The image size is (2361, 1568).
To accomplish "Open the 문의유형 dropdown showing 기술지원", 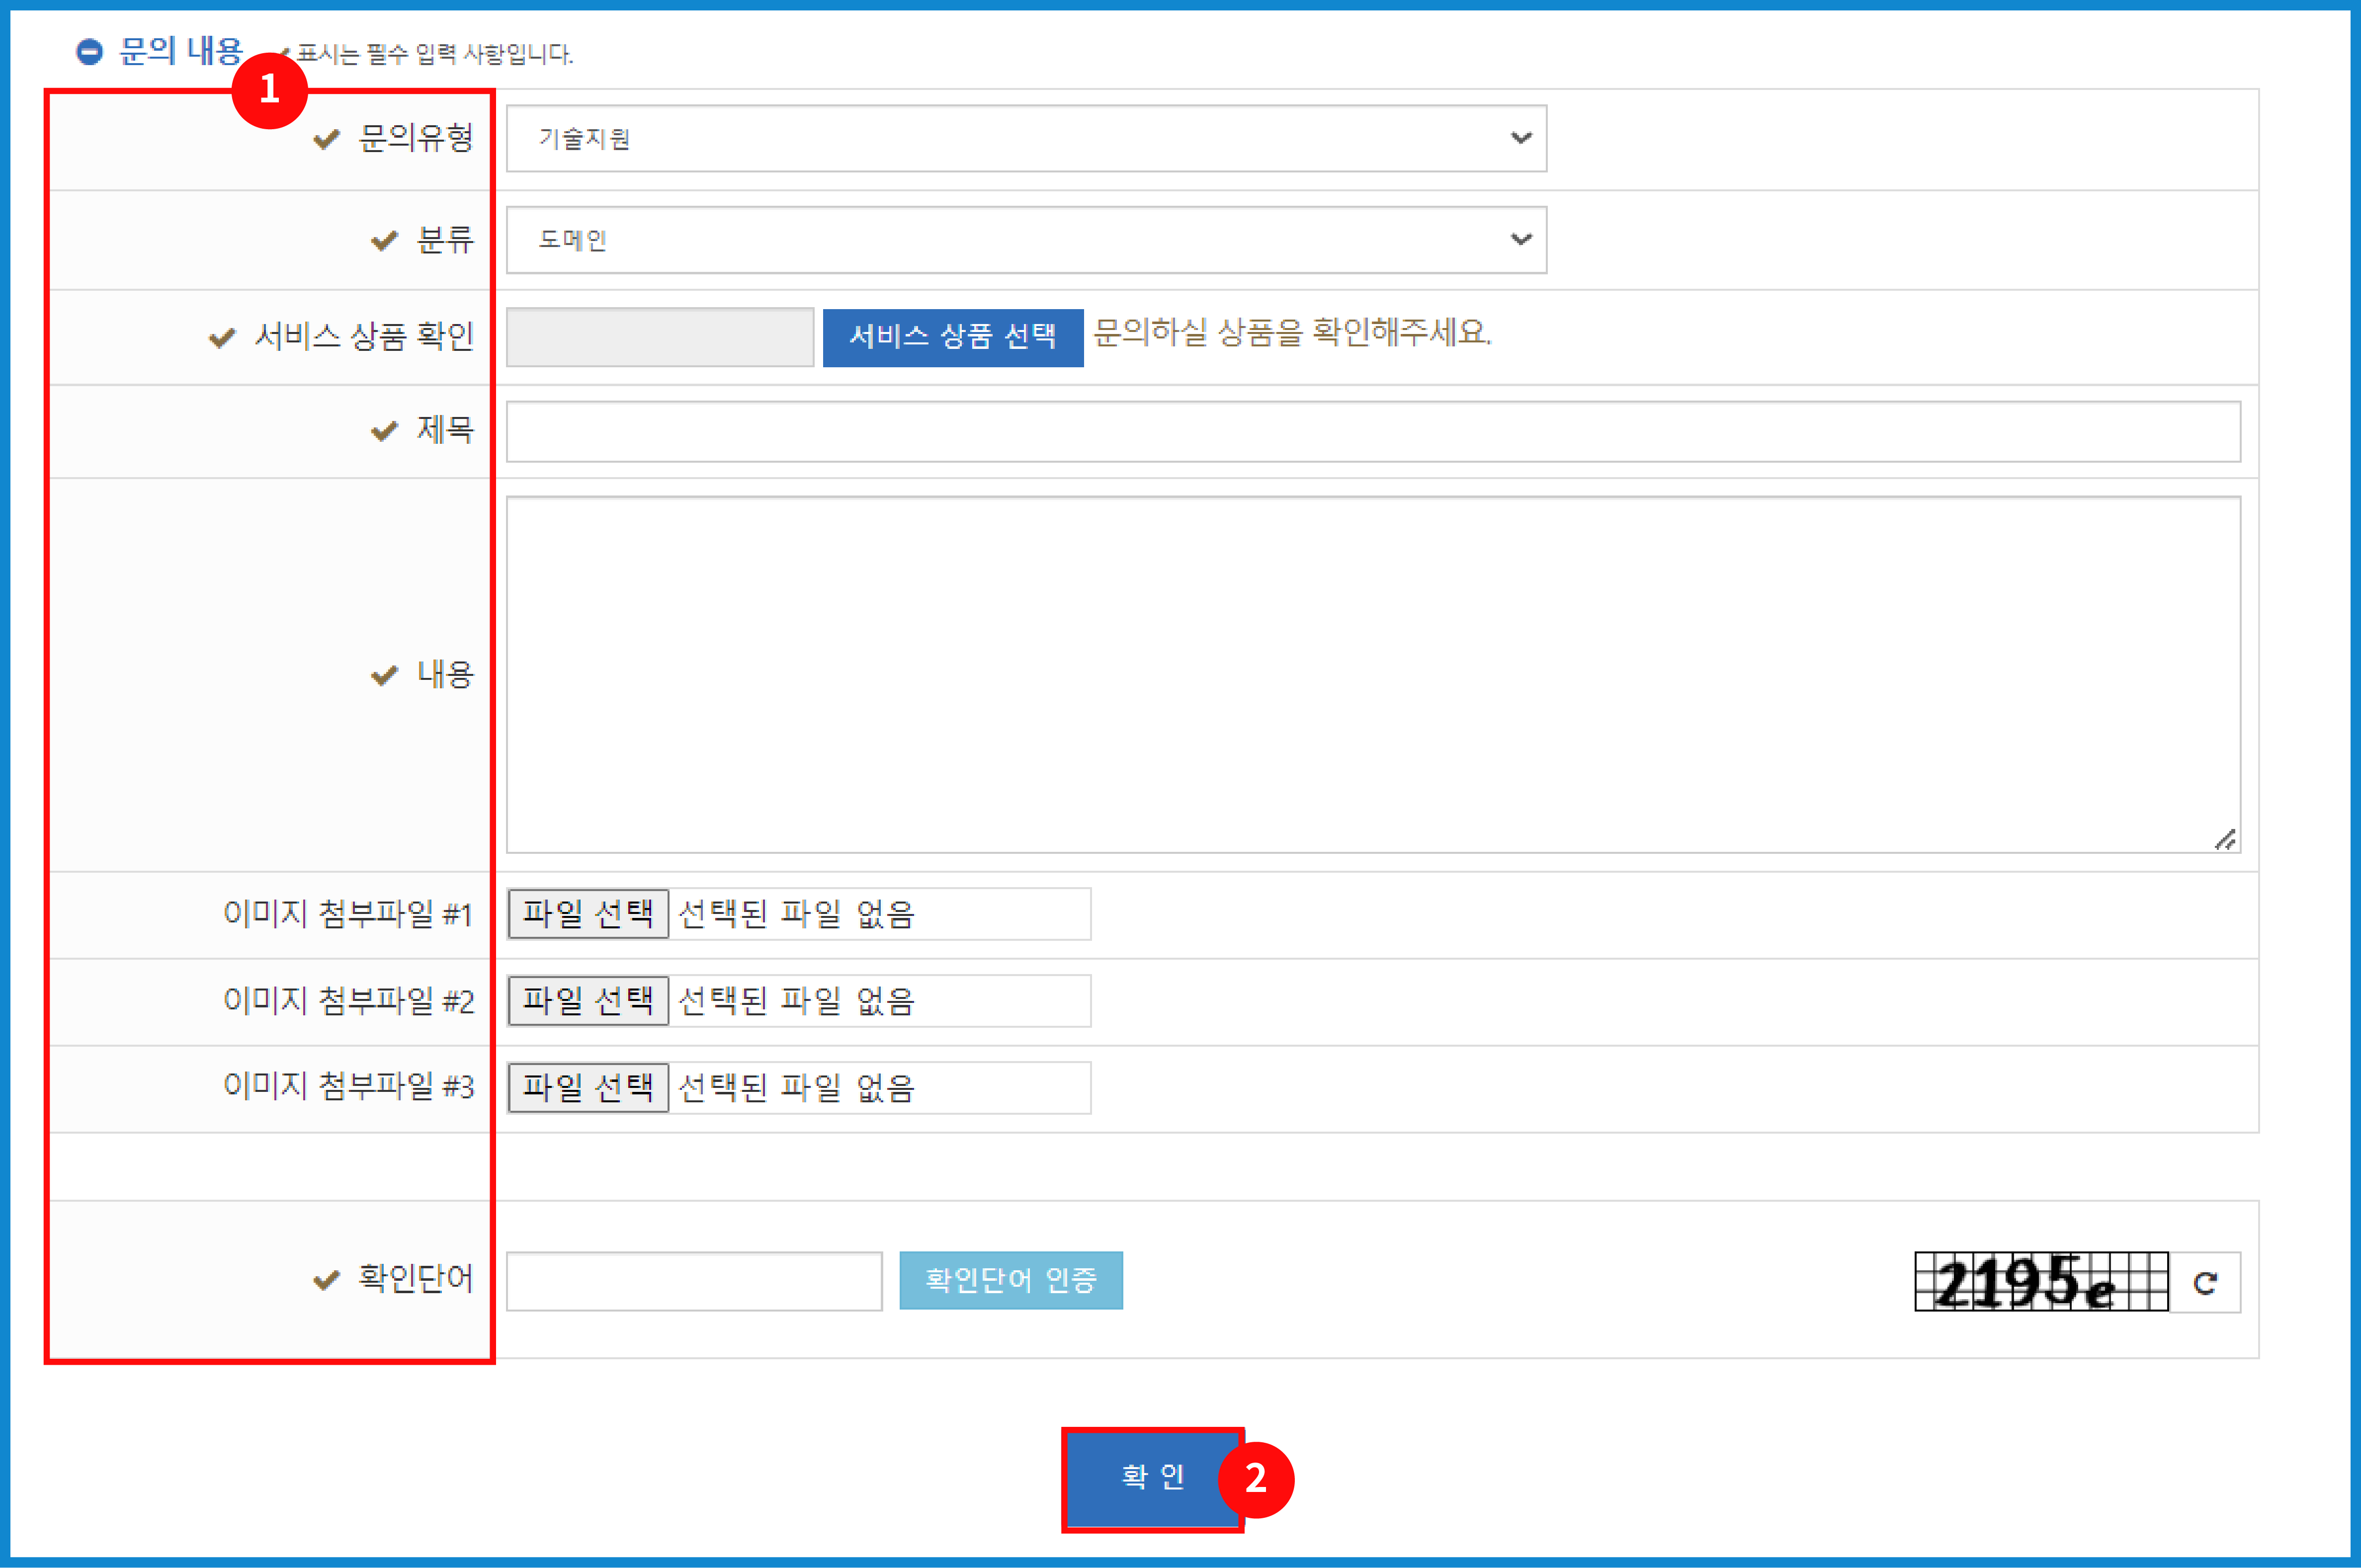I will 1025,139.
